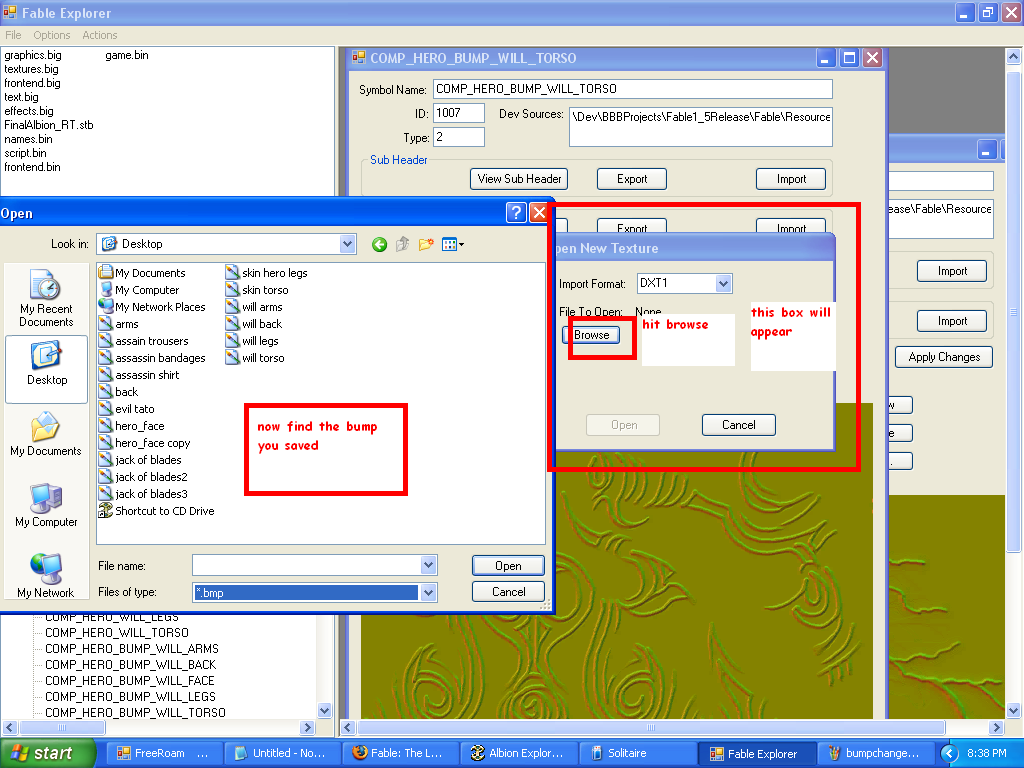1024x768 pixels.
Task: Expand the Files of type dropdown
Action: (x=428, y=593)
